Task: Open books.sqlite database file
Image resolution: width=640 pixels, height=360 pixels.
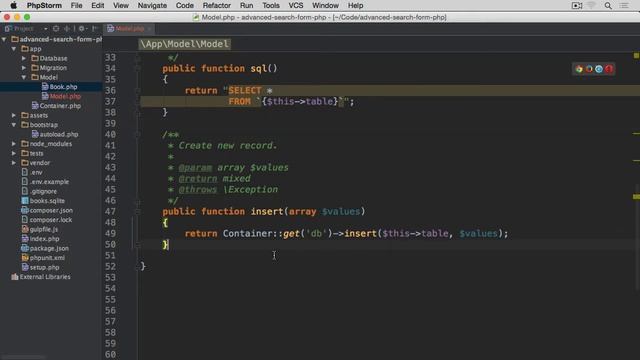Action: [x=43, y=201]
